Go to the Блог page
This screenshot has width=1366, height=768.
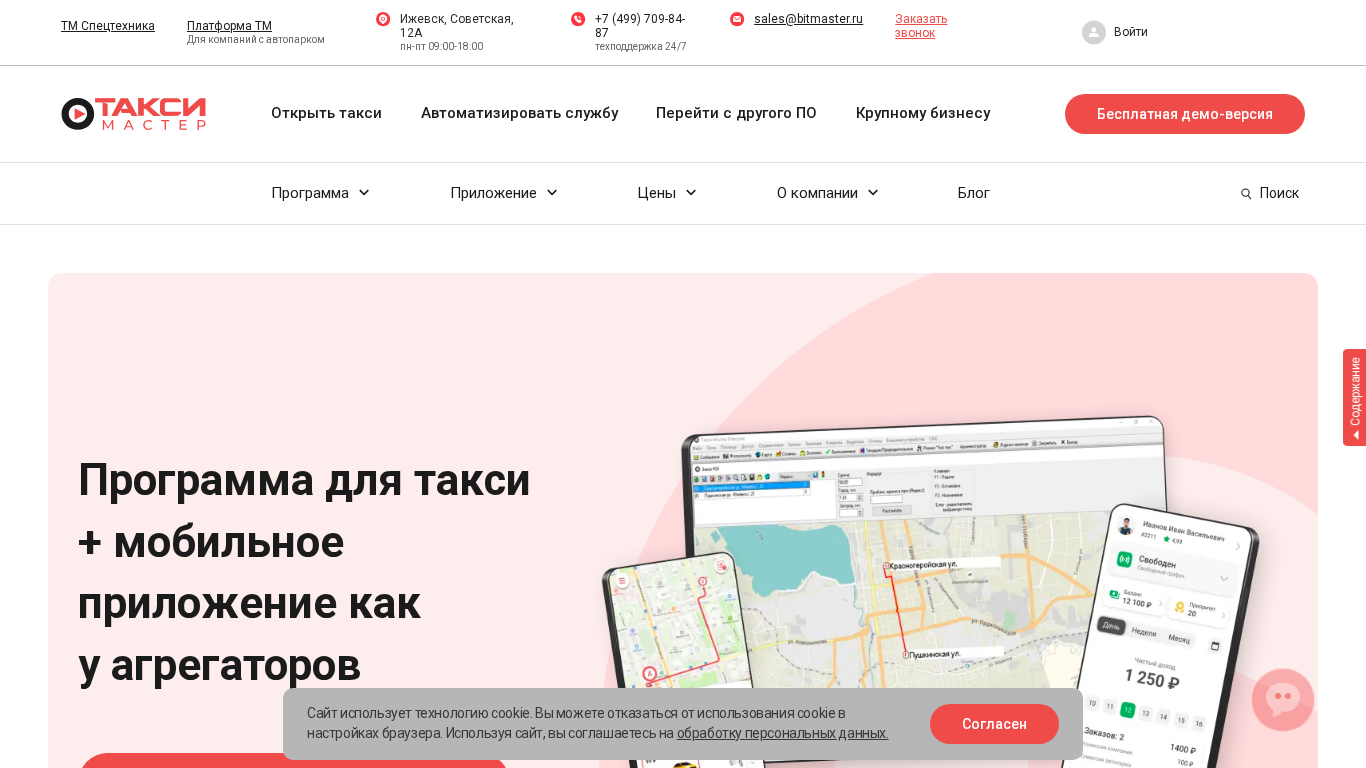[x=974, y=193]
